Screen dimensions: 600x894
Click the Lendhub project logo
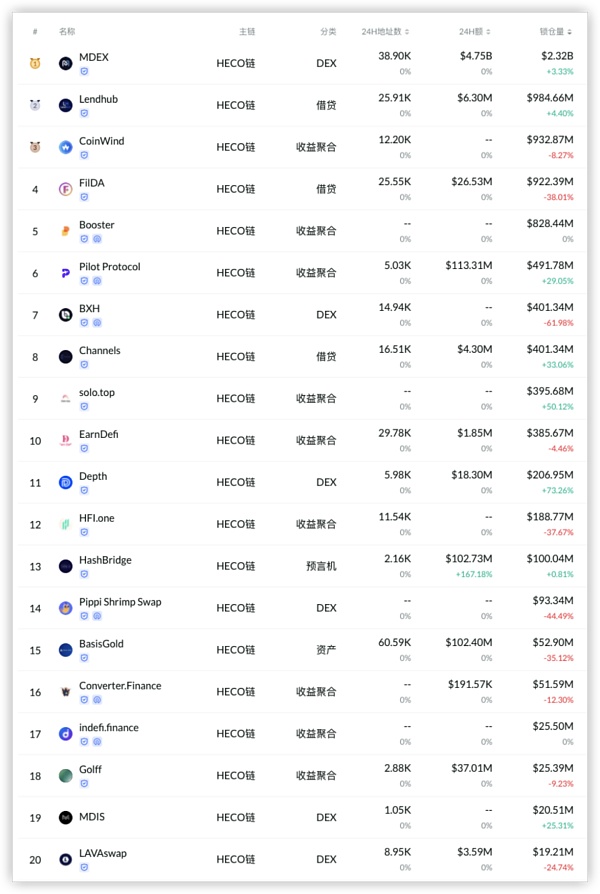coord(66,105)
